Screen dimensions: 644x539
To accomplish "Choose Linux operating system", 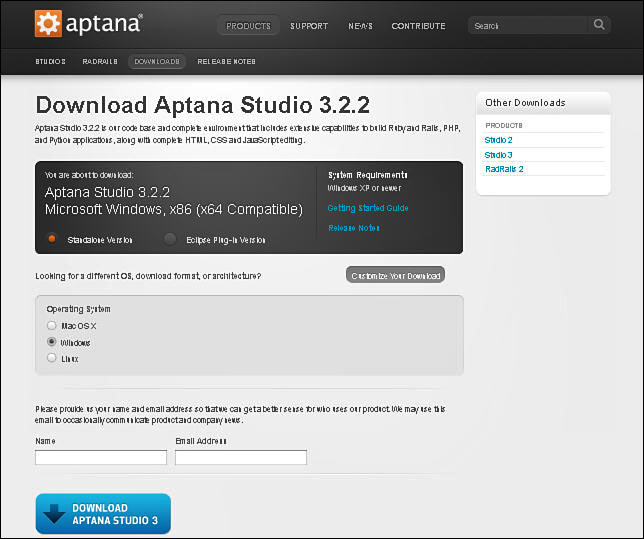I will [x=51, y=358].
